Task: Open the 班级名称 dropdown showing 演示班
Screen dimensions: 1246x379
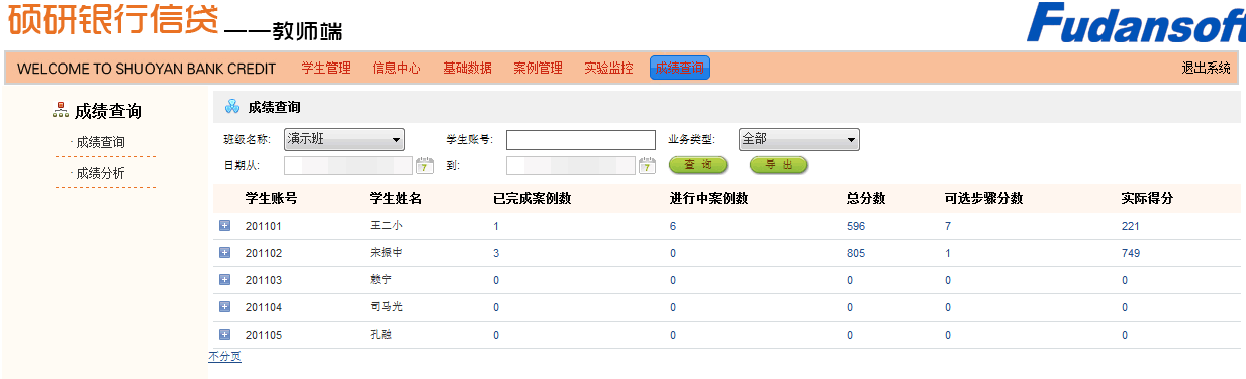Action: coord(344,139)
